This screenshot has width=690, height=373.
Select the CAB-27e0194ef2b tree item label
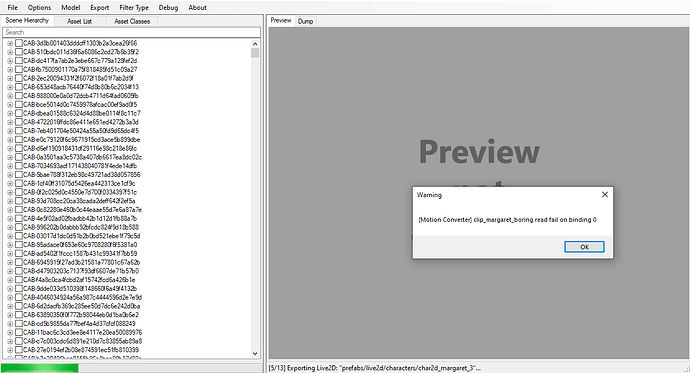(81, 350)
